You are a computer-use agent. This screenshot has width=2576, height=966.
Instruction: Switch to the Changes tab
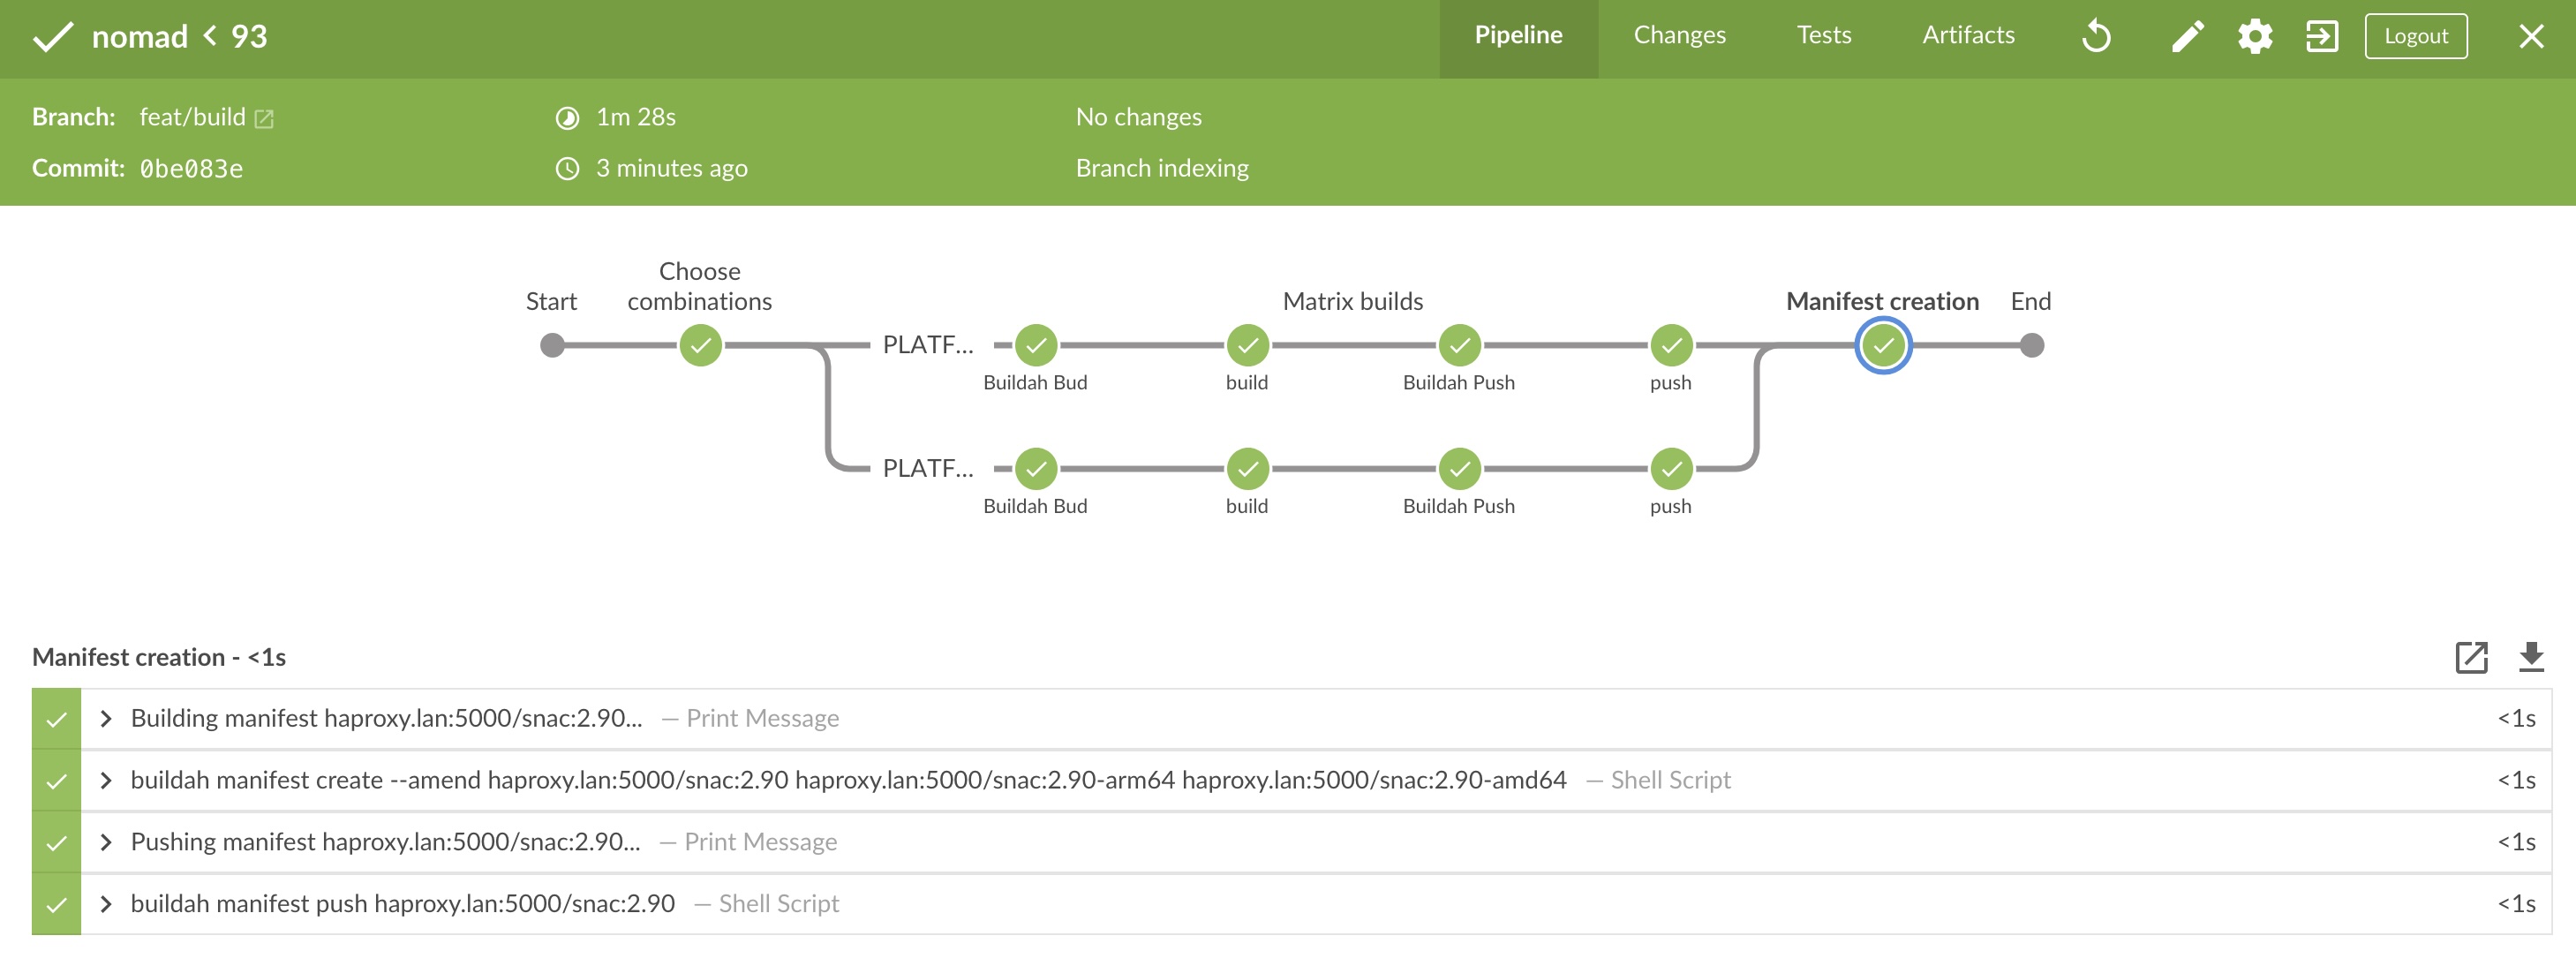[x=1679, y=36]
